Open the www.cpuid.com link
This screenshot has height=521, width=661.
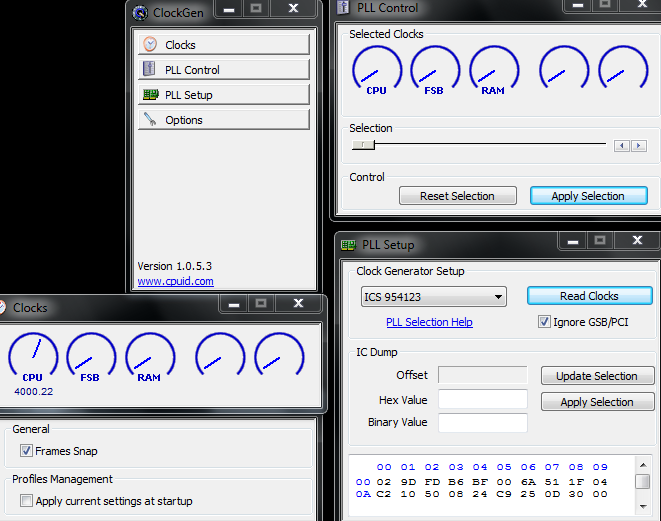176,281
